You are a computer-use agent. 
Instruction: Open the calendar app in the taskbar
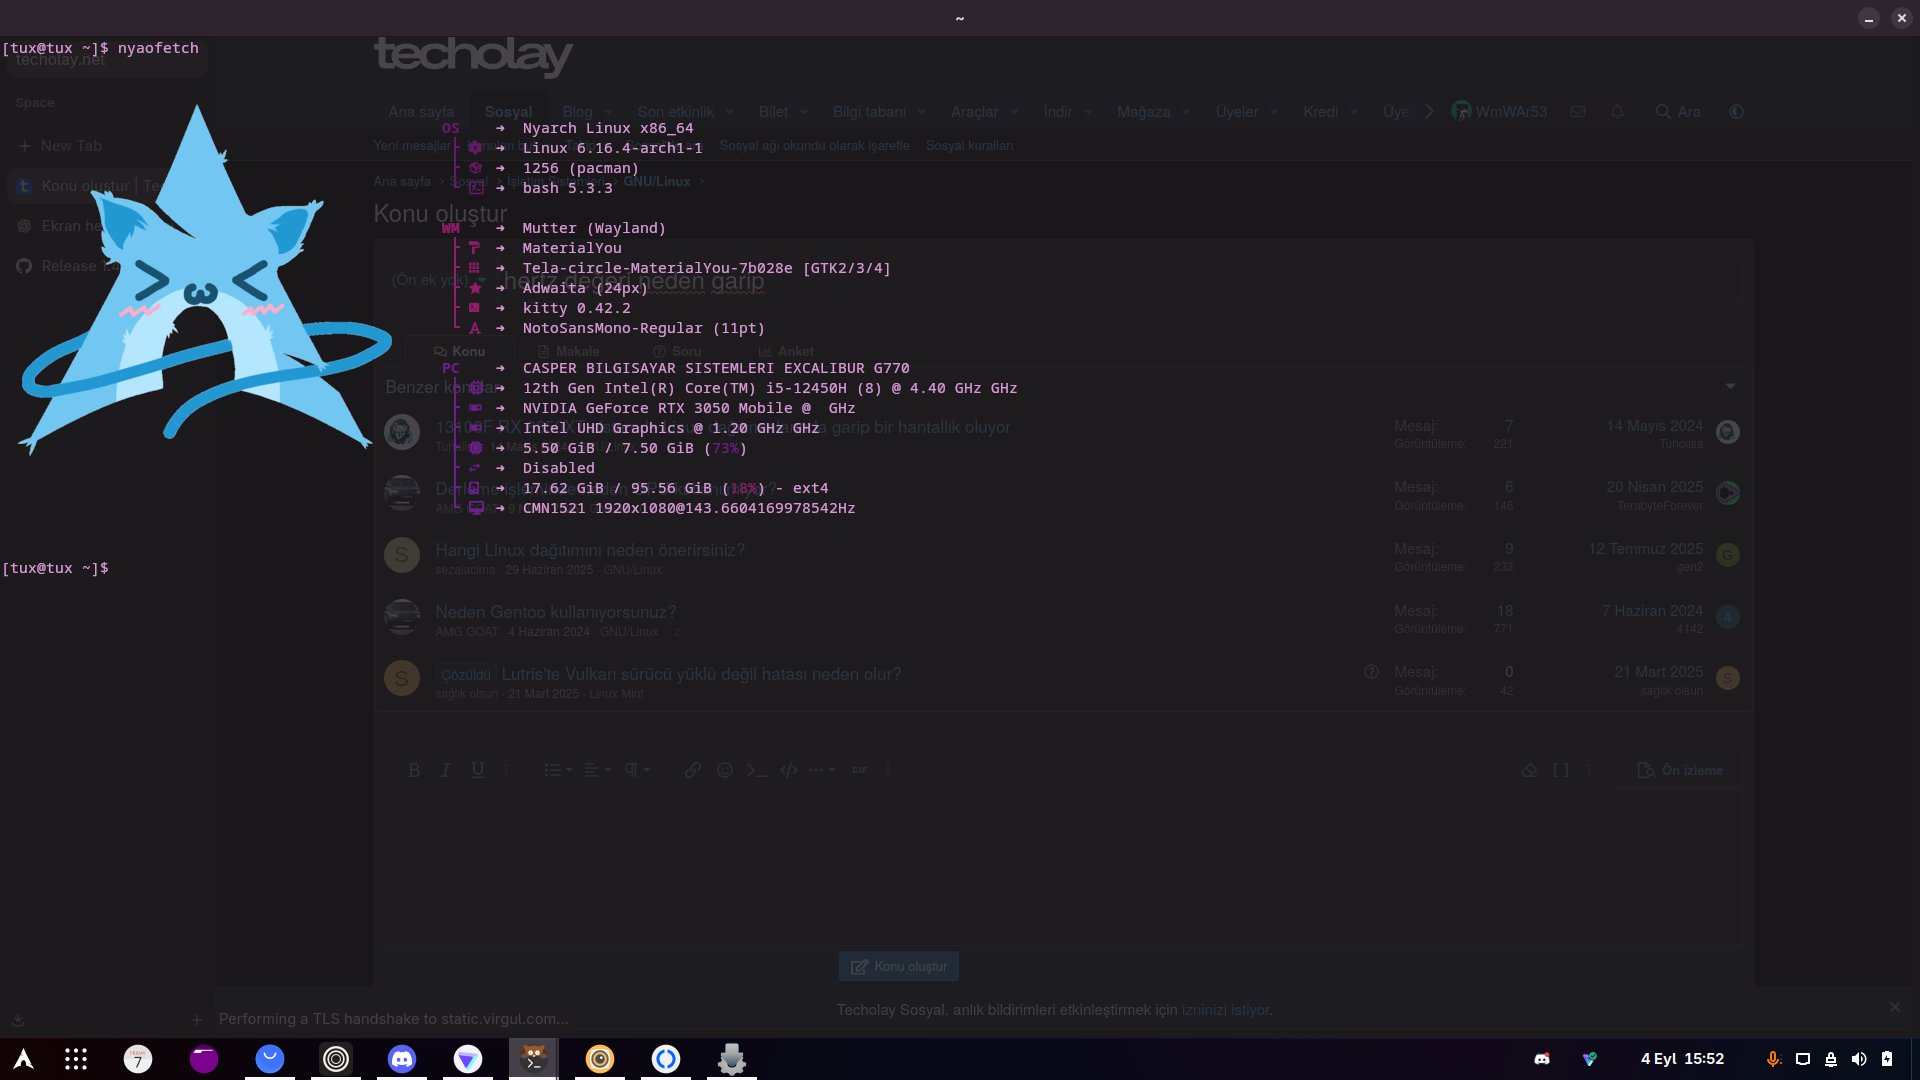(138, 1059)
